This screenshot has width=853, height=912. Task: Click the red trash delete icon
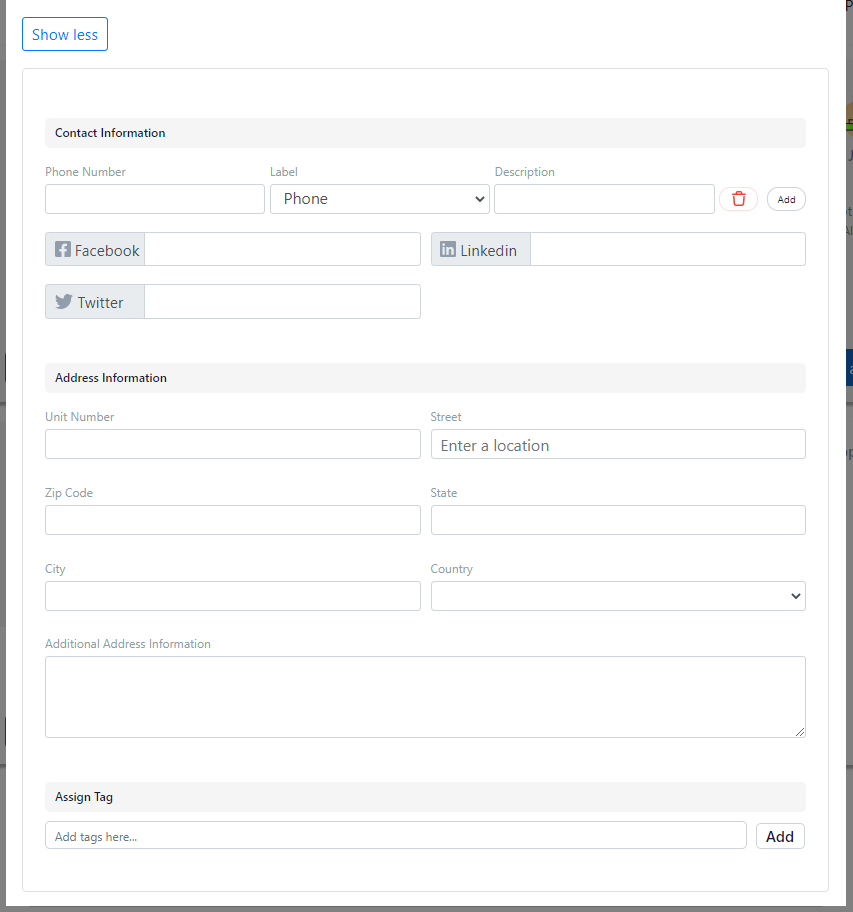click(738, 199)
